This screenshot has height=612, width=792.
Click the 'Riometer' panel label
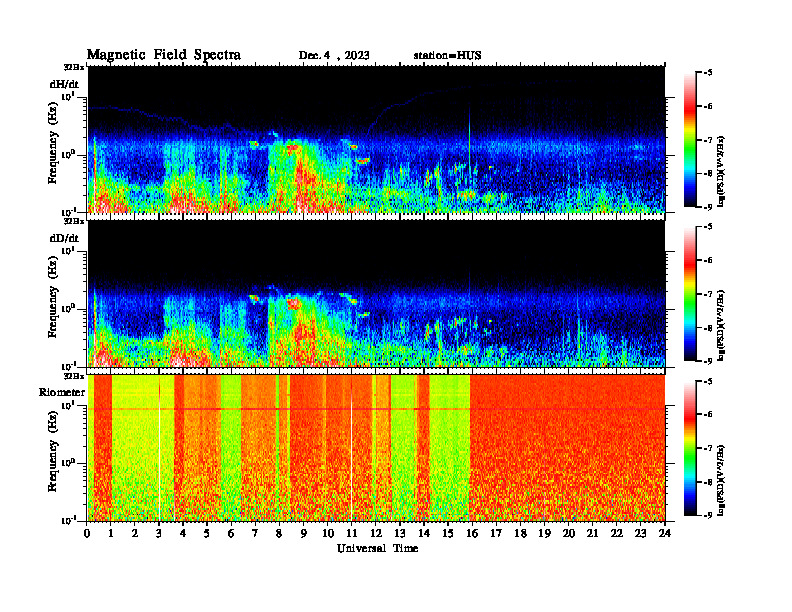coord(62,392)
